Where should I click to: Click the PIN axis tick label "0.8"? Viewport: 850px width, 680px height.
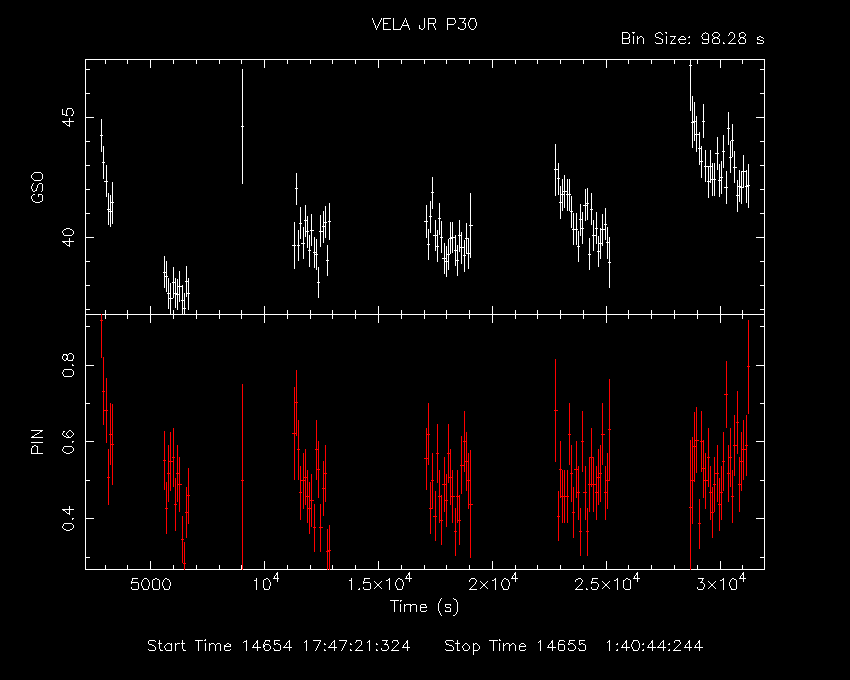click(69, 365)
